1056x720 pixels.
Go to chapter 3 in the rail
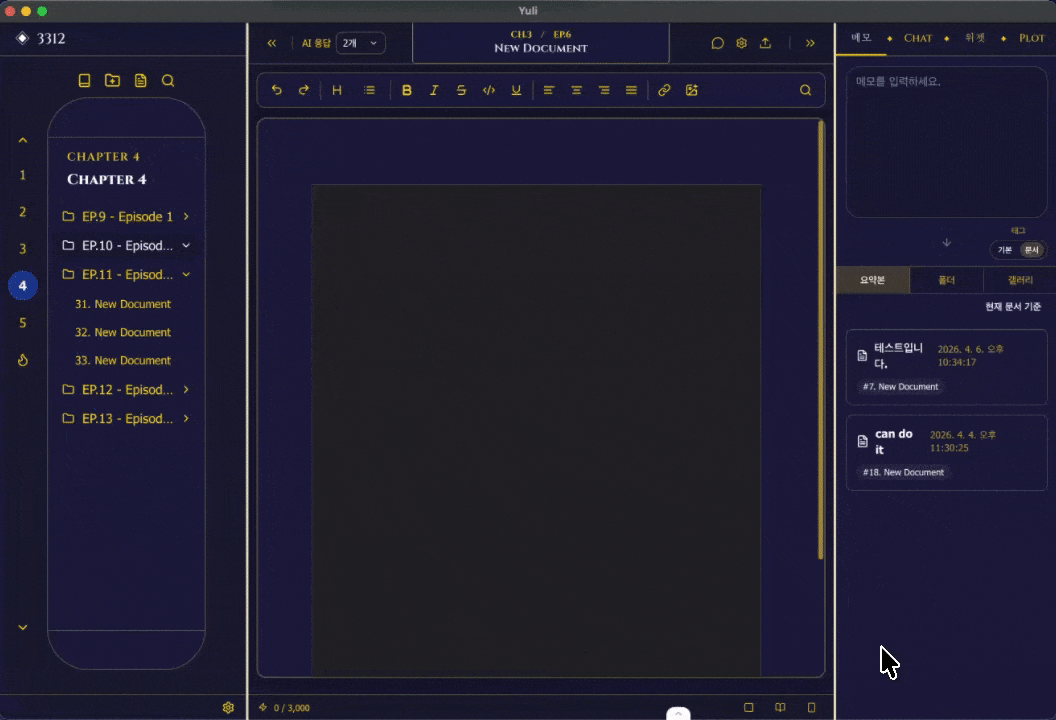23,249
